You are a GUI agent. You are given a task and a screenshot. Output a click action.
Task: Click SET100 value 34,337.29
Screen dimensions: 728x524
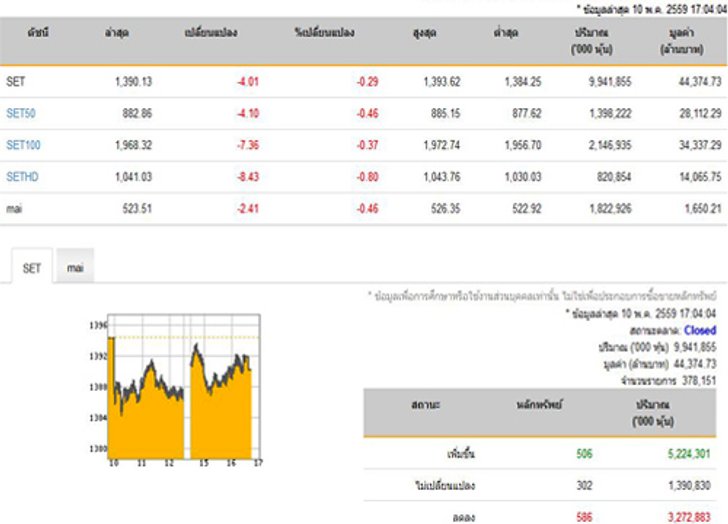(x=700, y=145)
